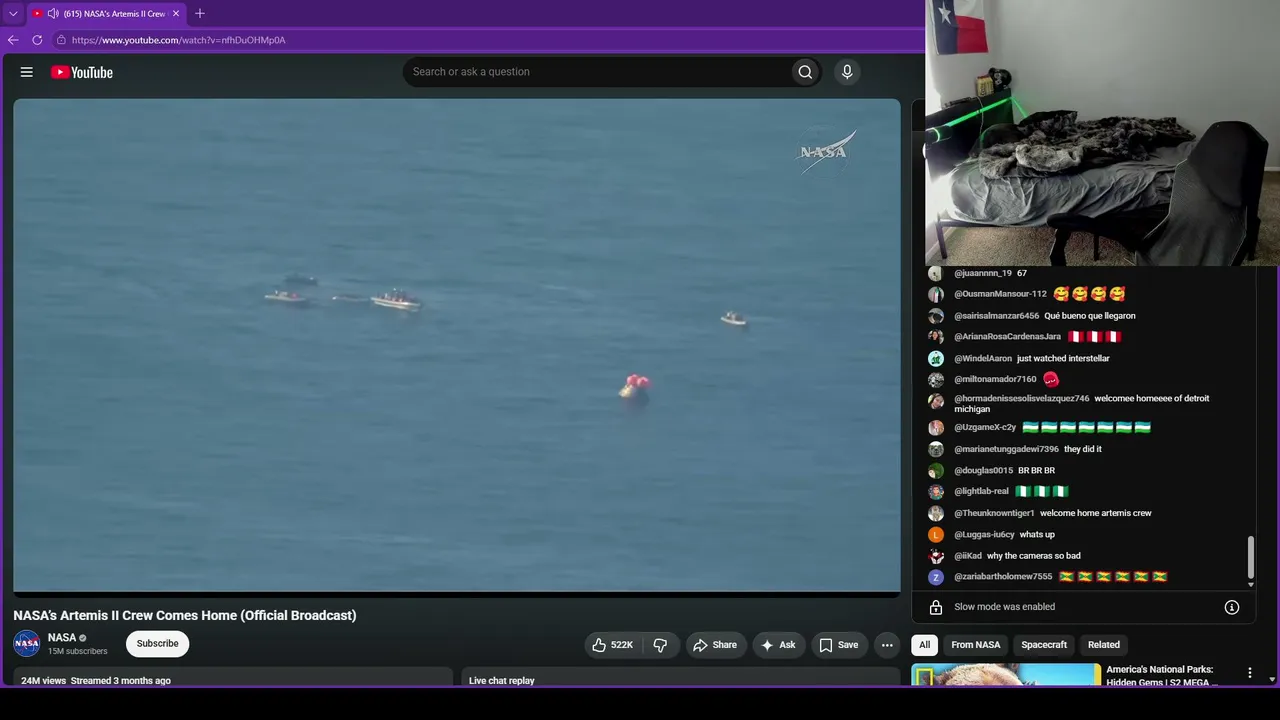Select the Spacecraft filter chip
This screenshot has height=720, width=1280.
1044,645
